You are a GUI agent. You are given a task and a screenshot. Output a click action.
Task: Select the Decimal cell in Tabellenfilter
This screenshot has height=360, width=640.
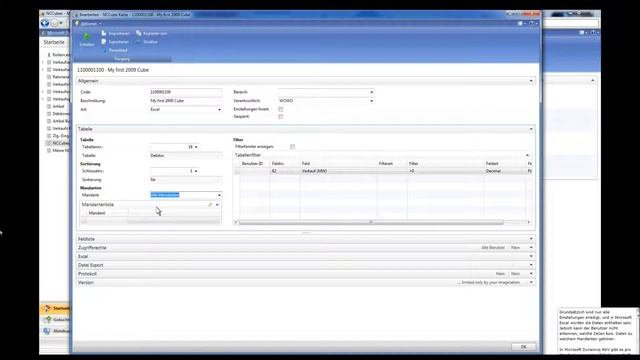(x=505, y=171)
